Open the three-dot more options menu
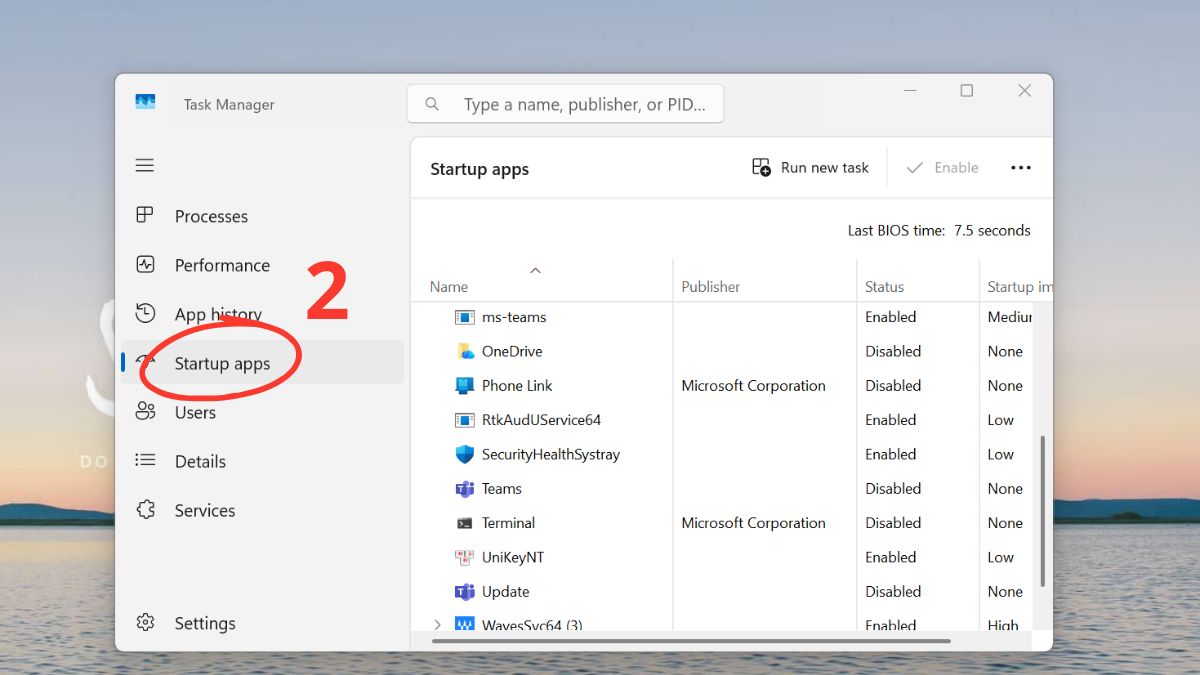The height and width of the screenshot is (675, 1200). (x=1020, y=168)
